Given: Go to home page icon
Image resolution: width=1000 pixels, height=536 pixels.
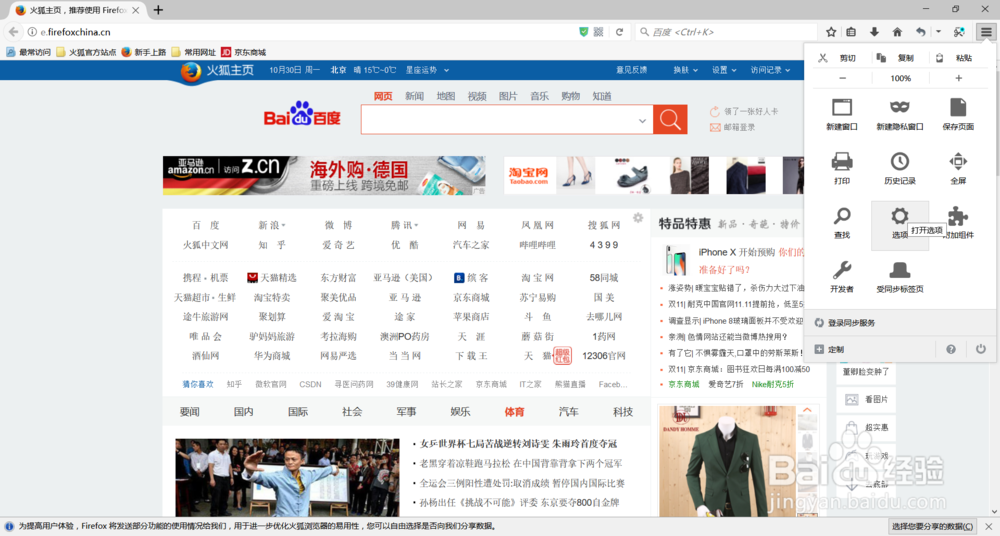Looking at the screenshot, I should point(897,32).
